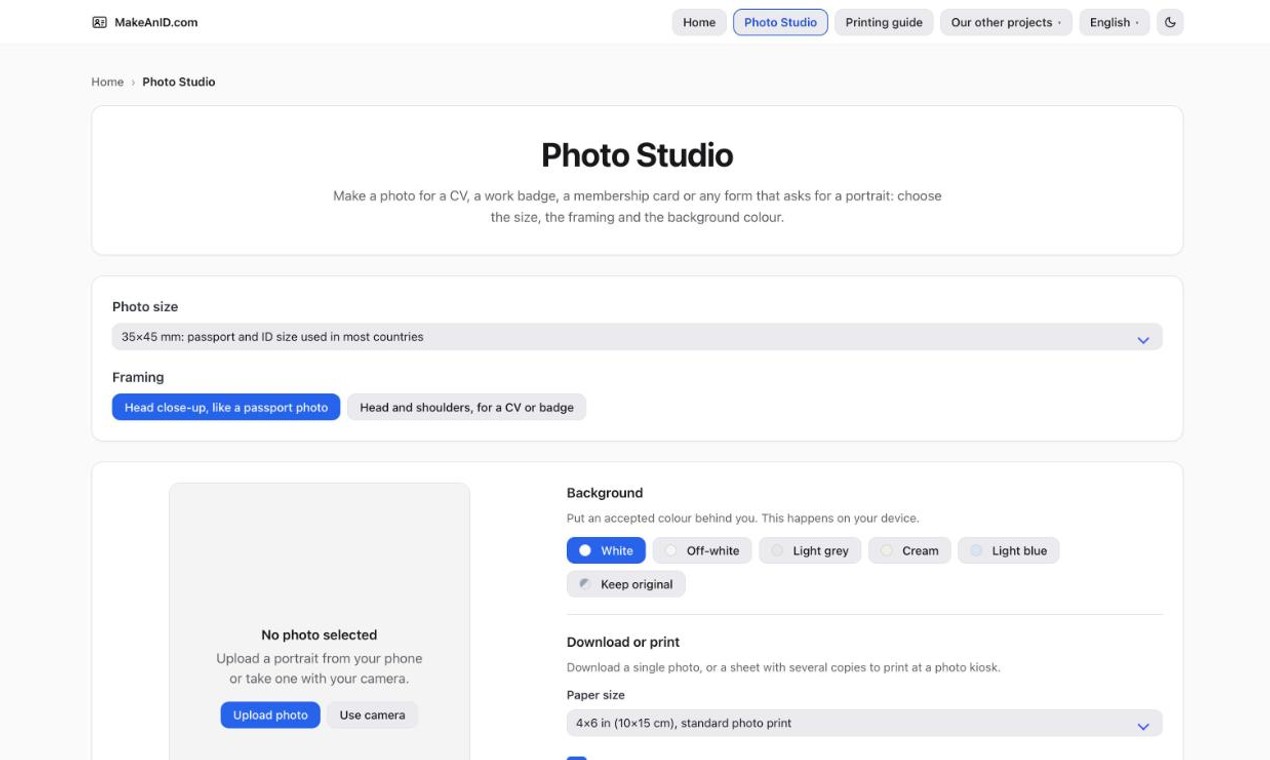Choose the Off-white background option
This screenshot has width=1270, height=760.
pos(702,551)
